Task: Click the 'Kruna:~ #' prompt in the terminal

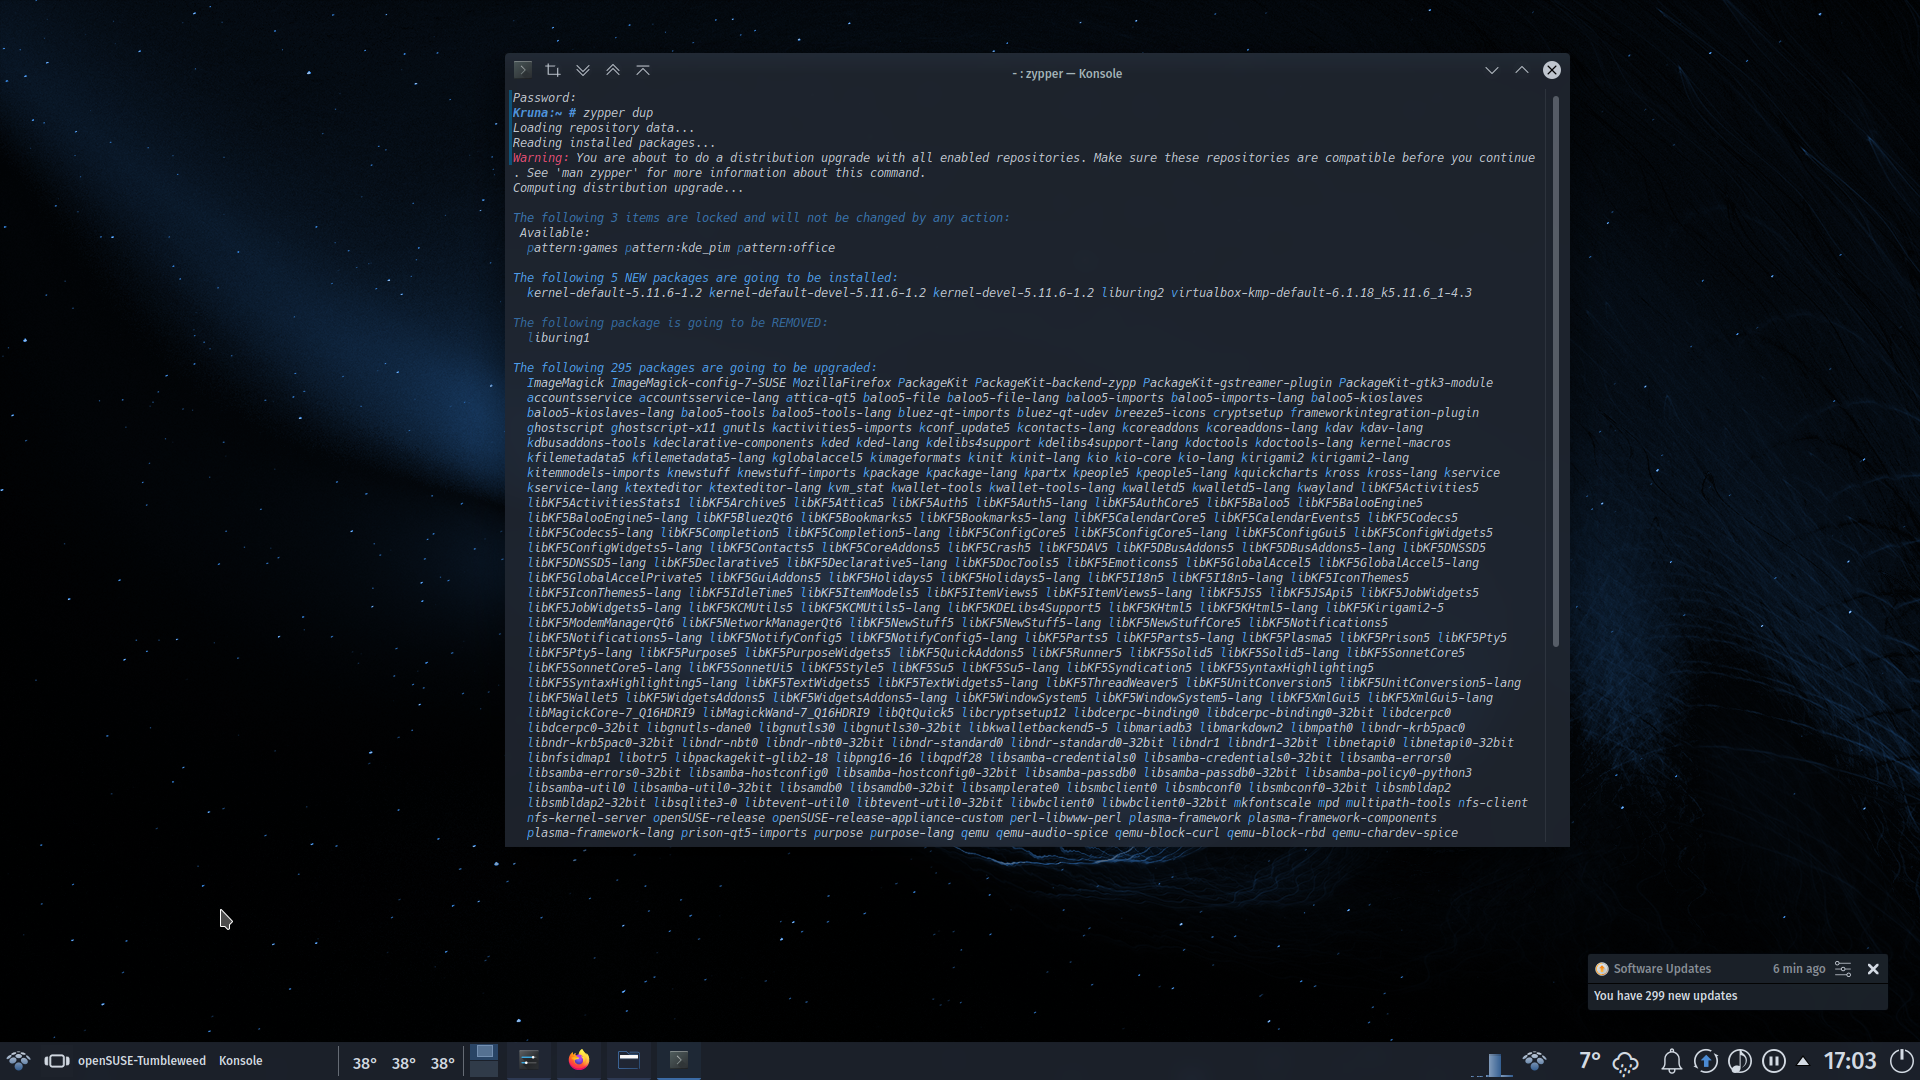Action: [x=544, y=113]
